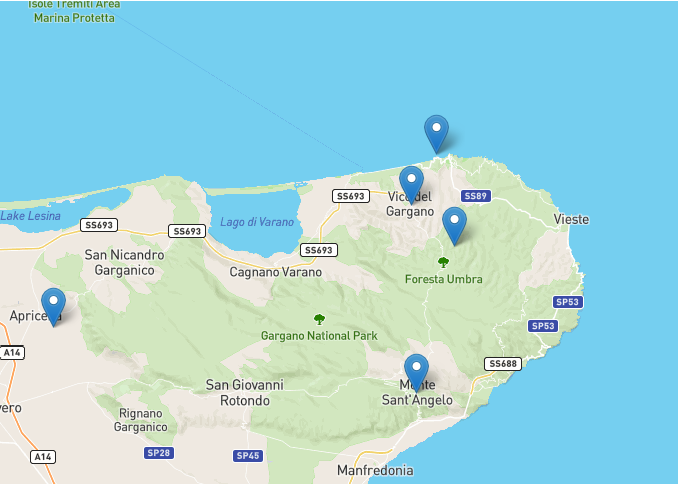Image resolution: width=678 pixels, height=484 pixels.
Task: Click the Foresta Umbra tree icon
Action: click(x=443, y=262)
